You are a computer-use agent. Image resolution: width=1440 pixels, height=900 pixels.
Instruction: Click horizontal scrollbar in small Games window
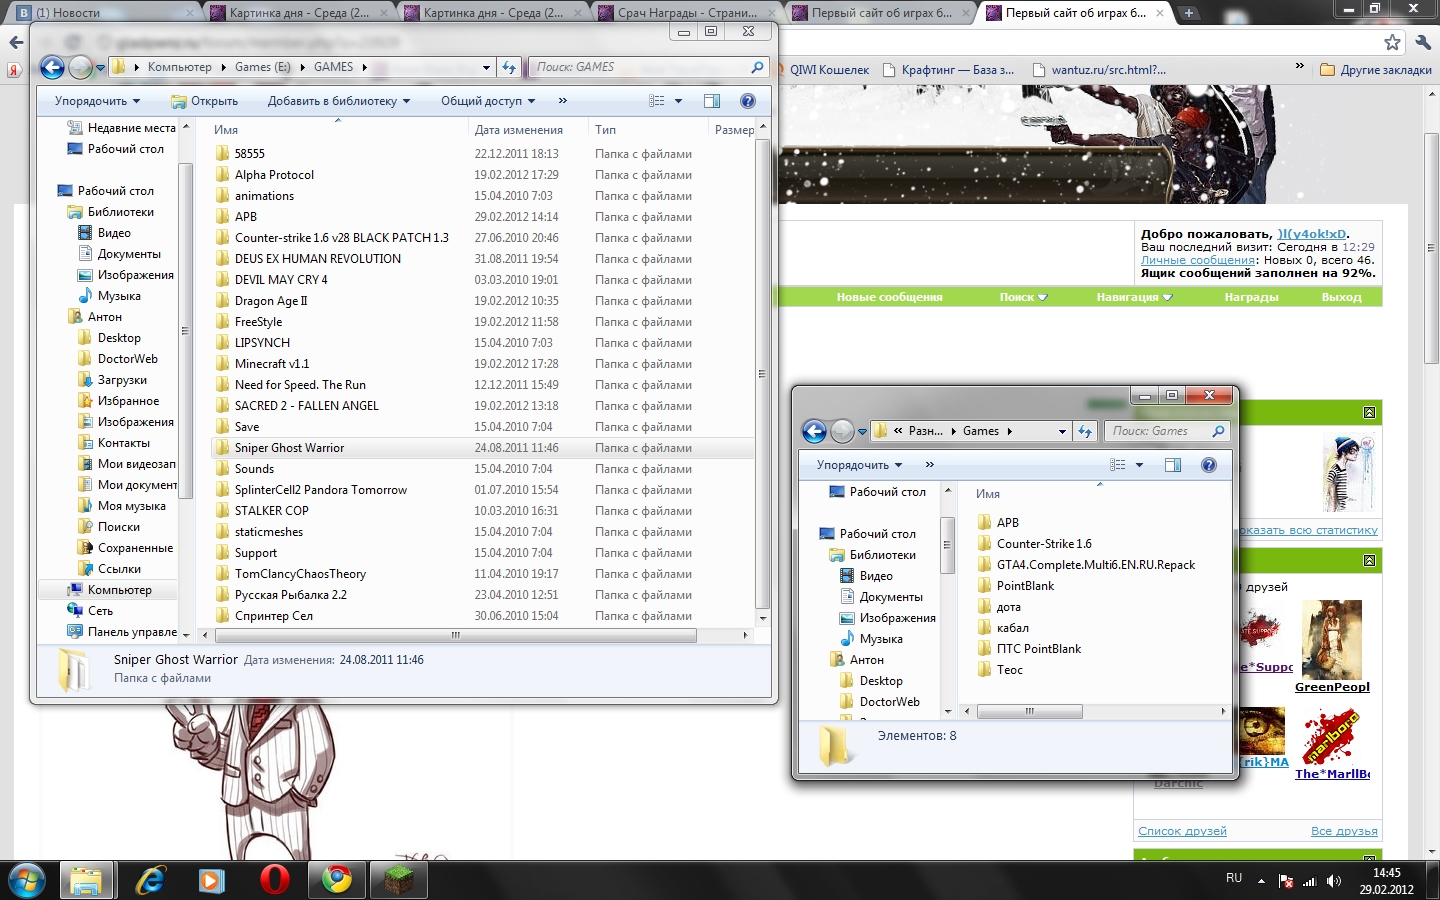pyautogui.click(x=1029, y=712)
